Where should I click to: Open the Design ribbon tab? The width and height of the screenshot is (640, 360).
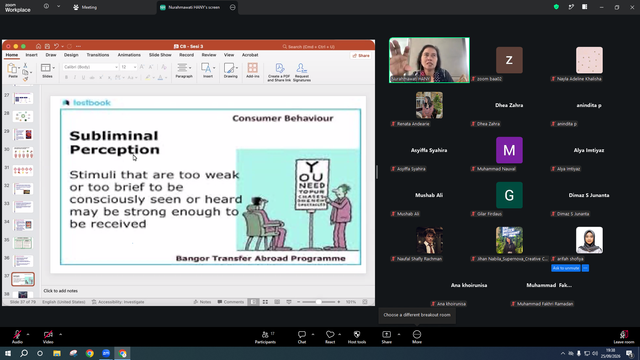71,55
